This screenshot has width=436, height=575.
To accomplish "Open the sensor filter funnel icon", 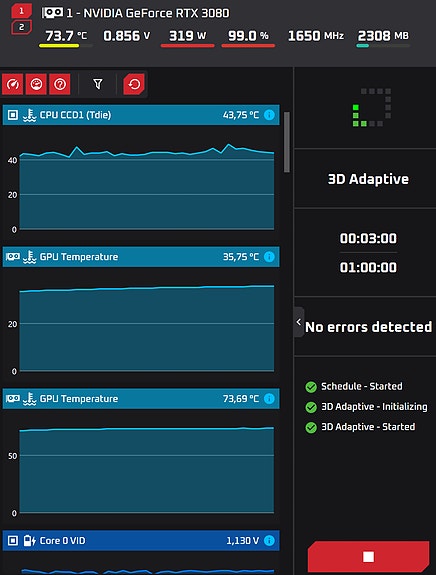I will [98, 84].
